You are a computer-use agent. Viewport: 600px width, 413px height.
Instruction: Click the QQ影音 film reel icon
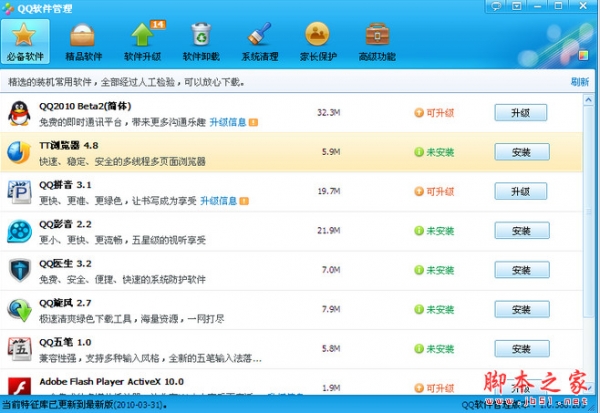(x=19, y=231)
